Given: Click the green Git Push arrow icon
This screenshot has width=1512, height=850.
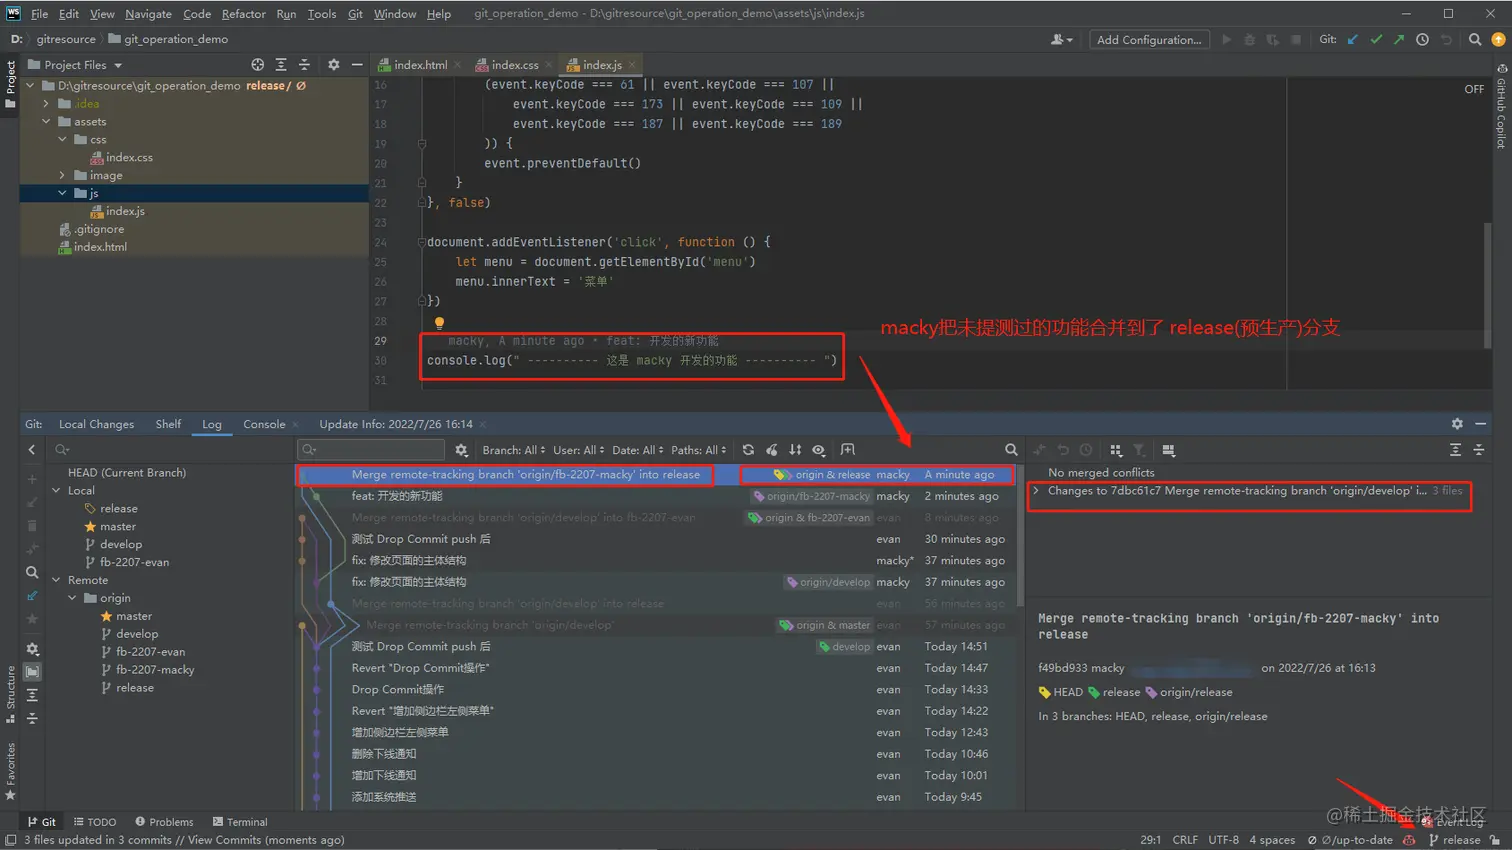Looking at the screenshot, I should coord(1399,40).
